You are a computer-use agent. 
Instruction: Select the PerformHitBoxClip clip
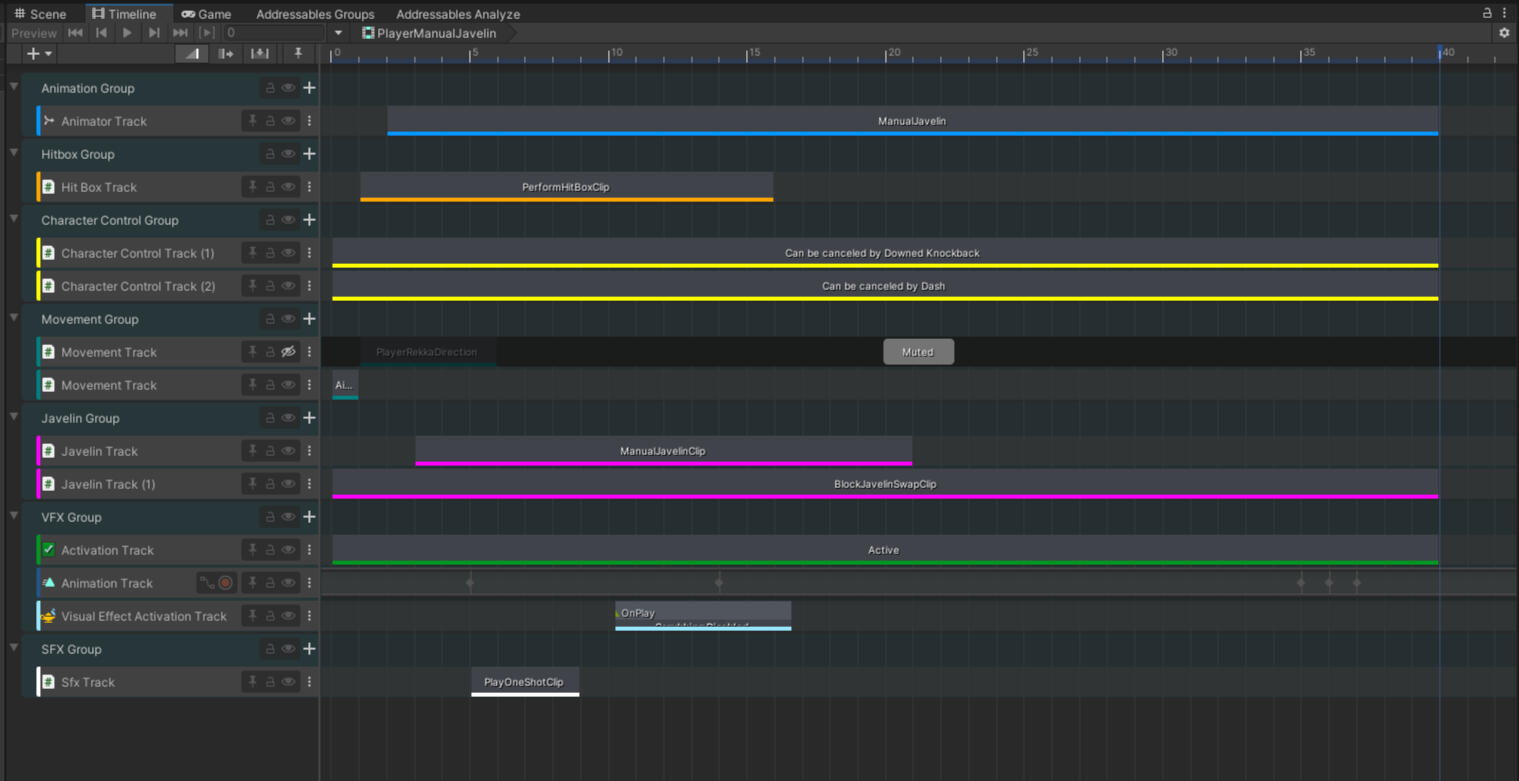566,187
